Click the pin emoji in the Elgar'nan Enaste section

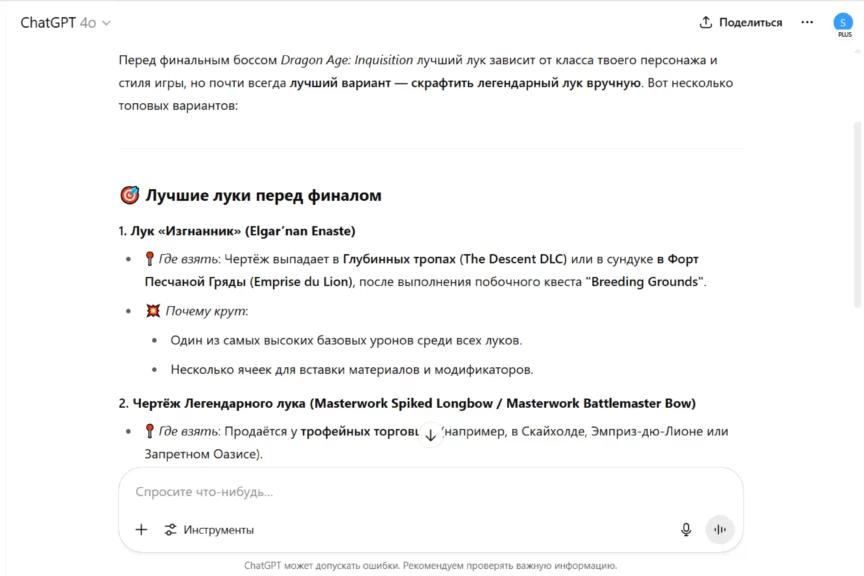point(150,259)
